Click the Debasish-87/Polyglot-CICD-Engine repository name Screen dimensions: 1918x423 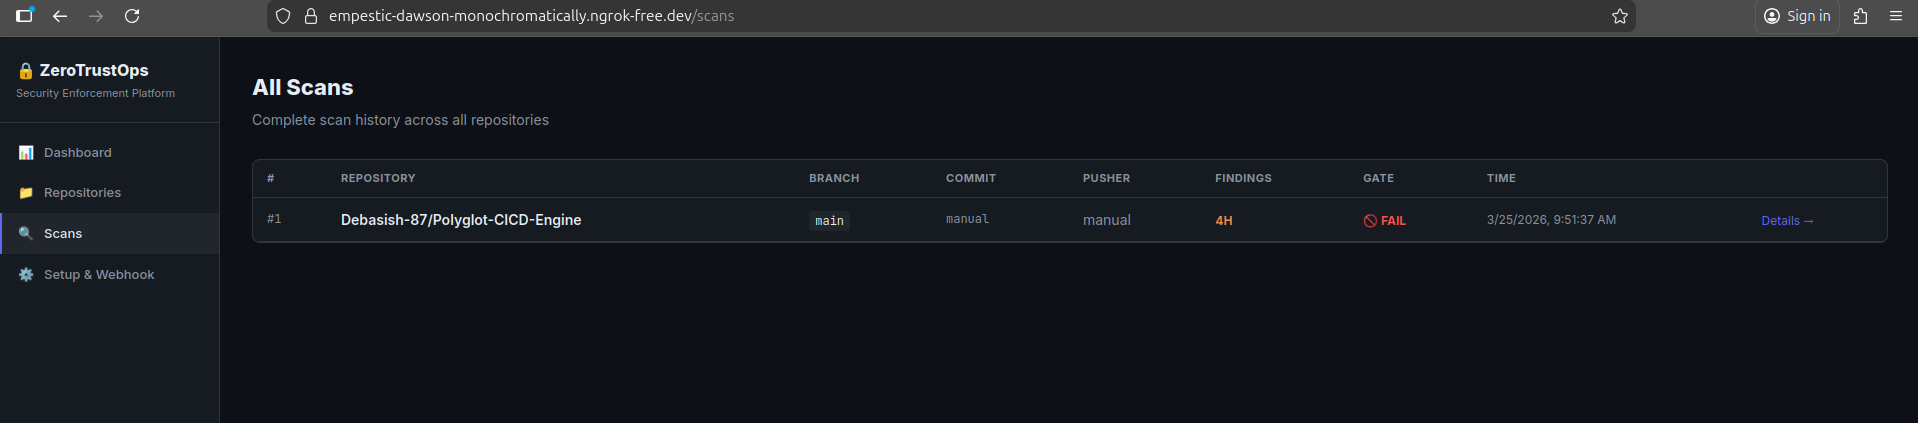(x=461, y=220)
